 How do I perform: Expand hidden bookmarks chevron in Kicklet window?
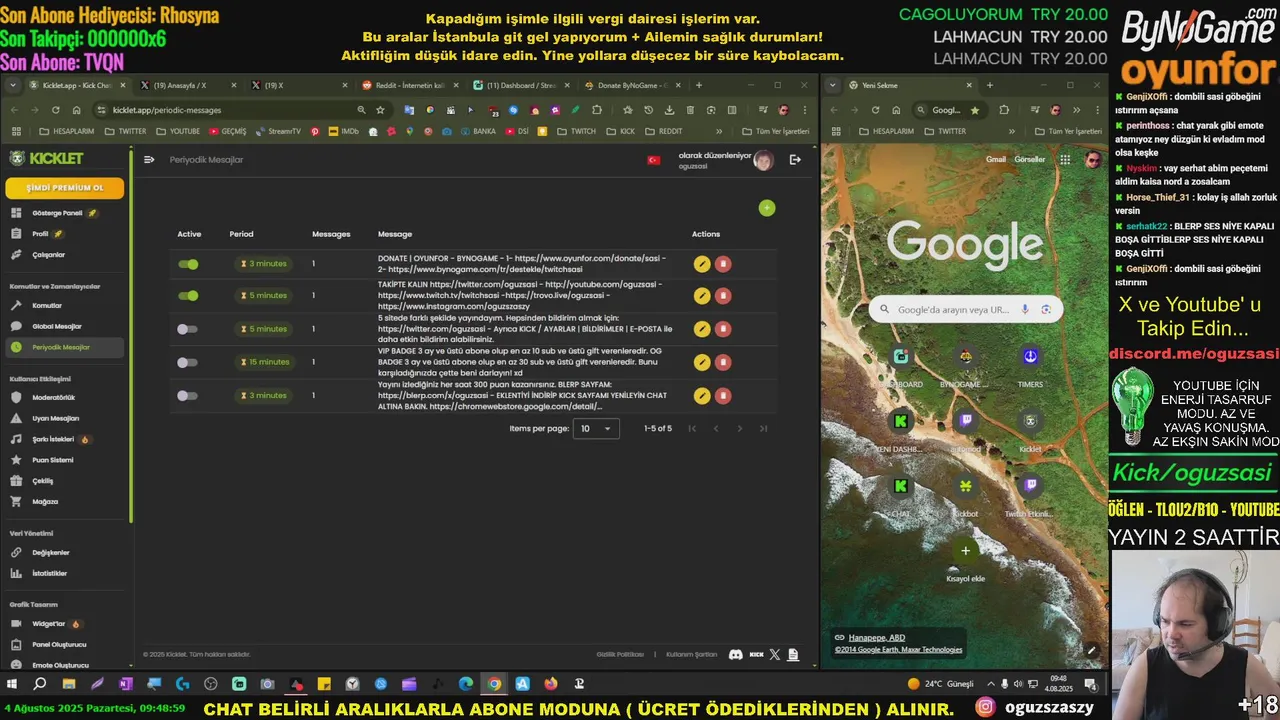click(719, 131)
